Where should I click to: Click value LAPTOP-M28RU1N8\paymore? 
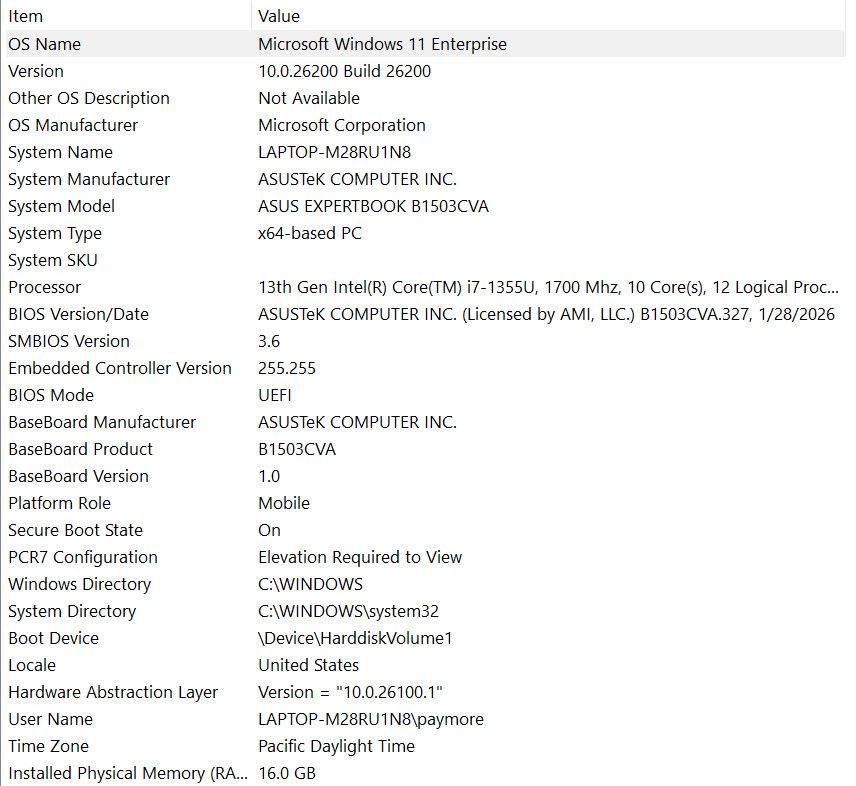point(371,719)
